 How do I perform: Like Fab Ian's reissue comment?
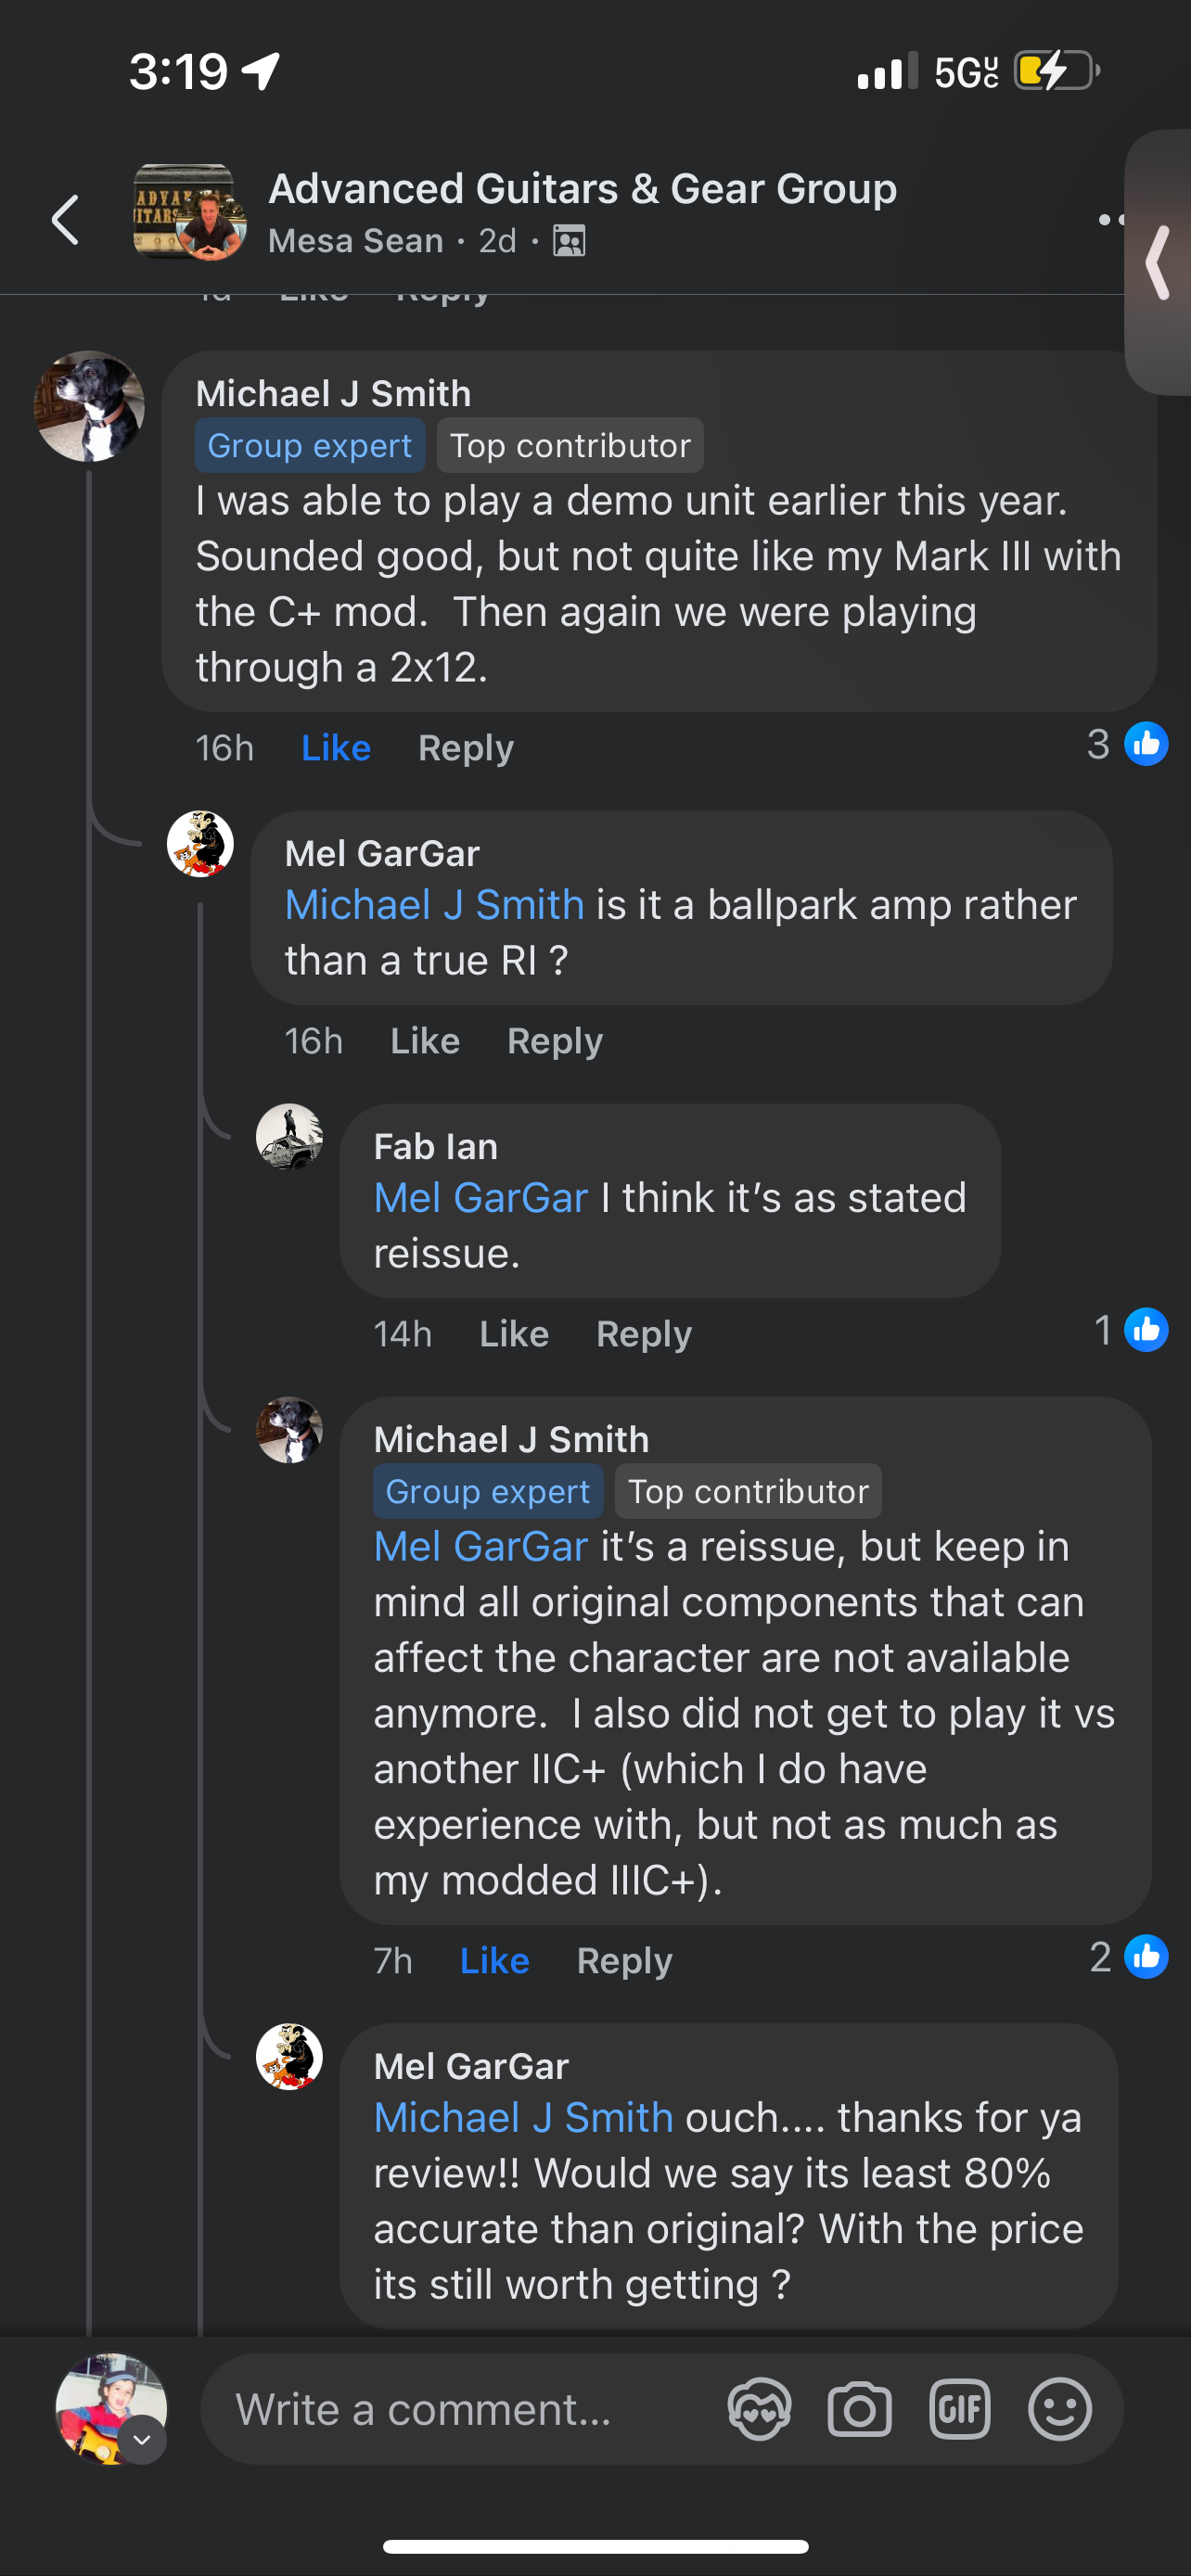(514, 1334)
